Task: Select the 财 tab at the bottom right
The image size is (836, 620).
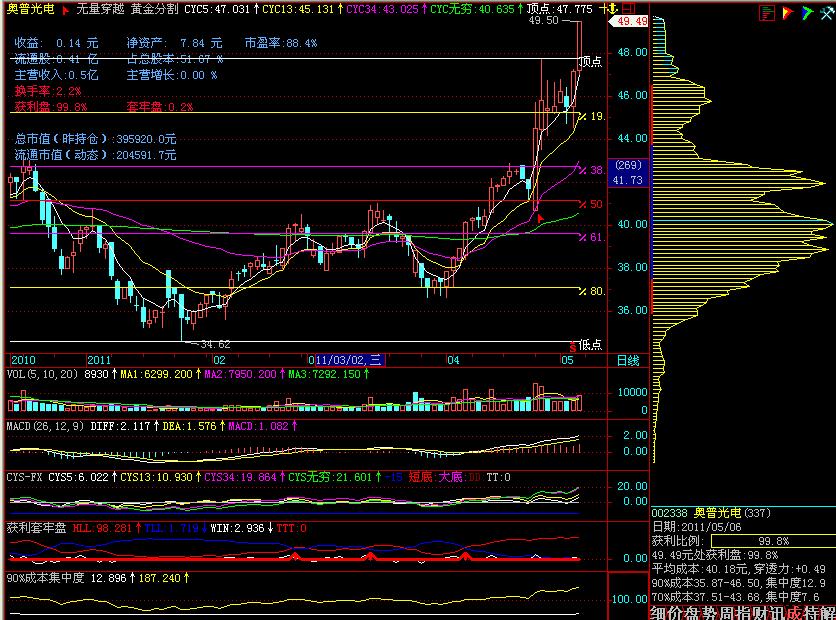Action: pyautogui.click(x=761, y=613)
